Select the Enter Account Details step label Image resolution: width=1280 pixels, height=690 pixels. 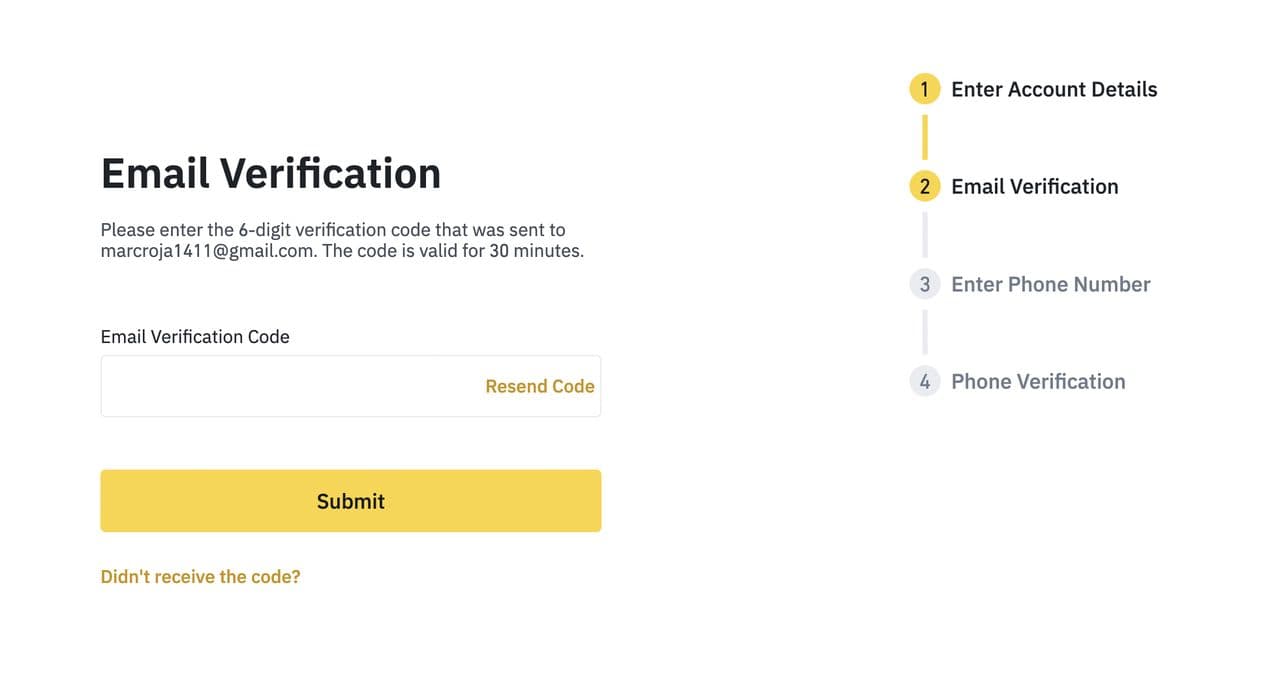(x=1054, y=89)
